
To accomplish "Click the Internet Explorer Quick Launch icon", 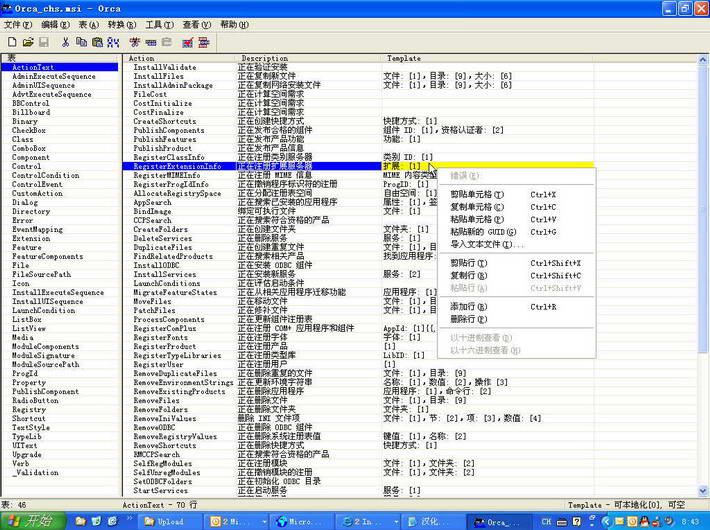I will point(113,521).
